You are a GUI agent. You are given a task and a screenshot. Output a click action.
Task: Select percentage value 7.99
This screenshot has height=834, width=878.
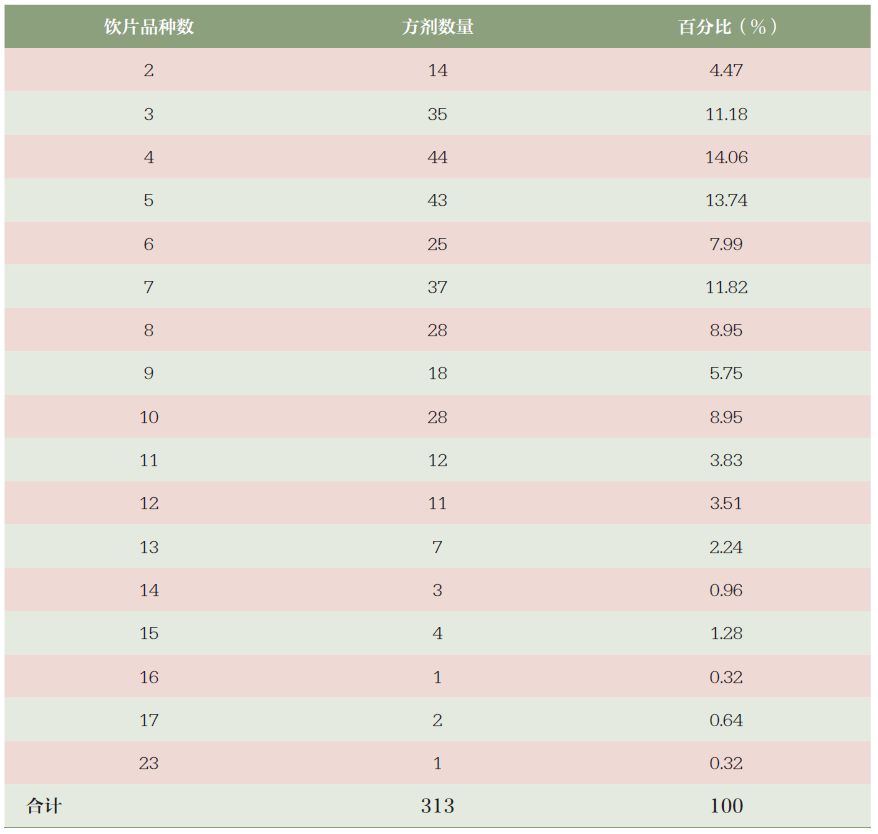click(x=727, y=244)
